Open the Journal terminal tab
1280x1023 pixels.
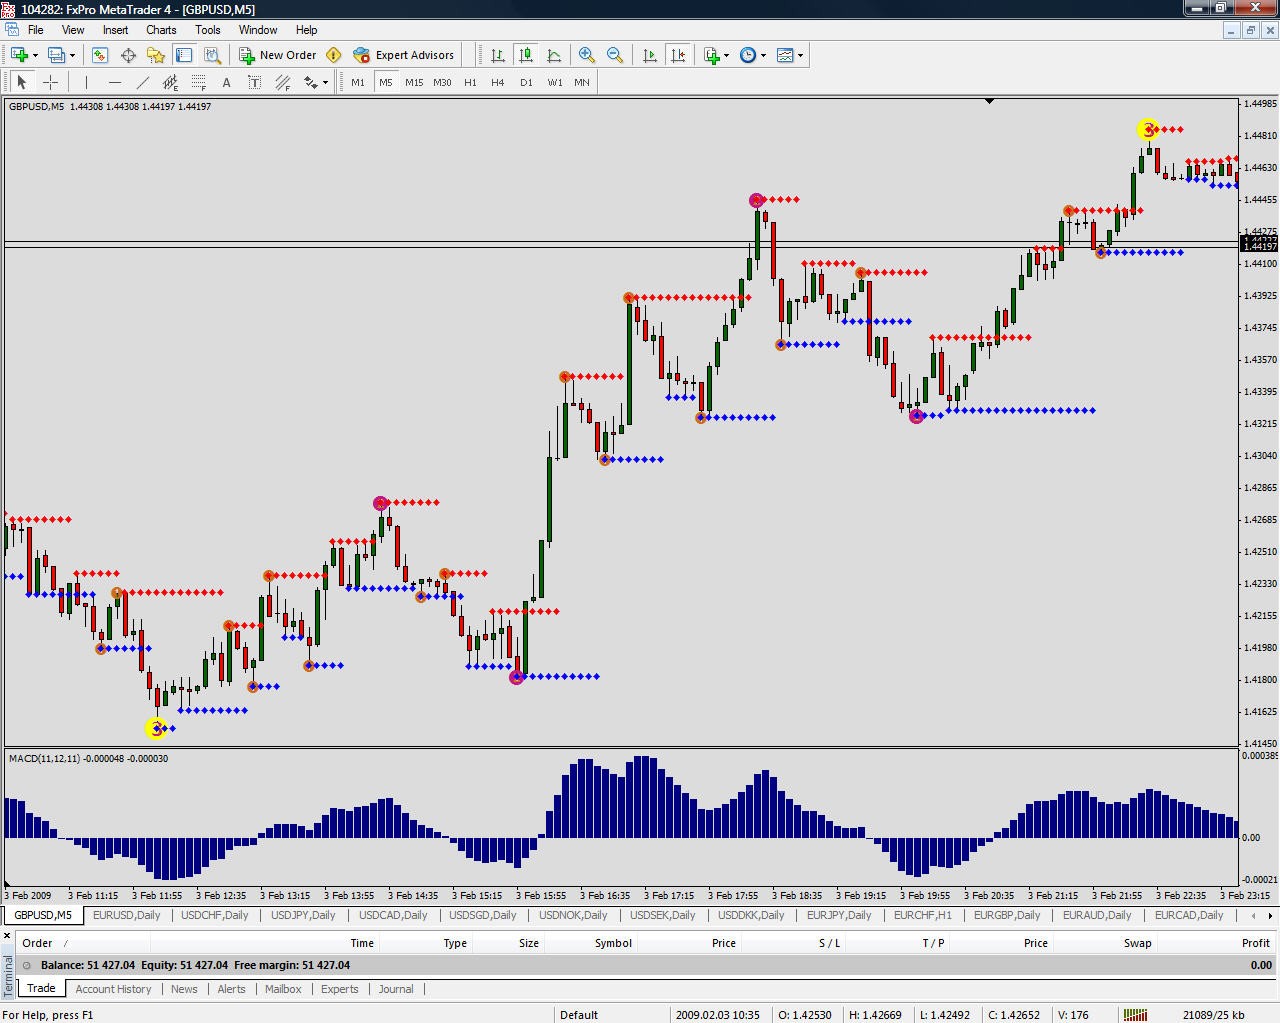396,989
